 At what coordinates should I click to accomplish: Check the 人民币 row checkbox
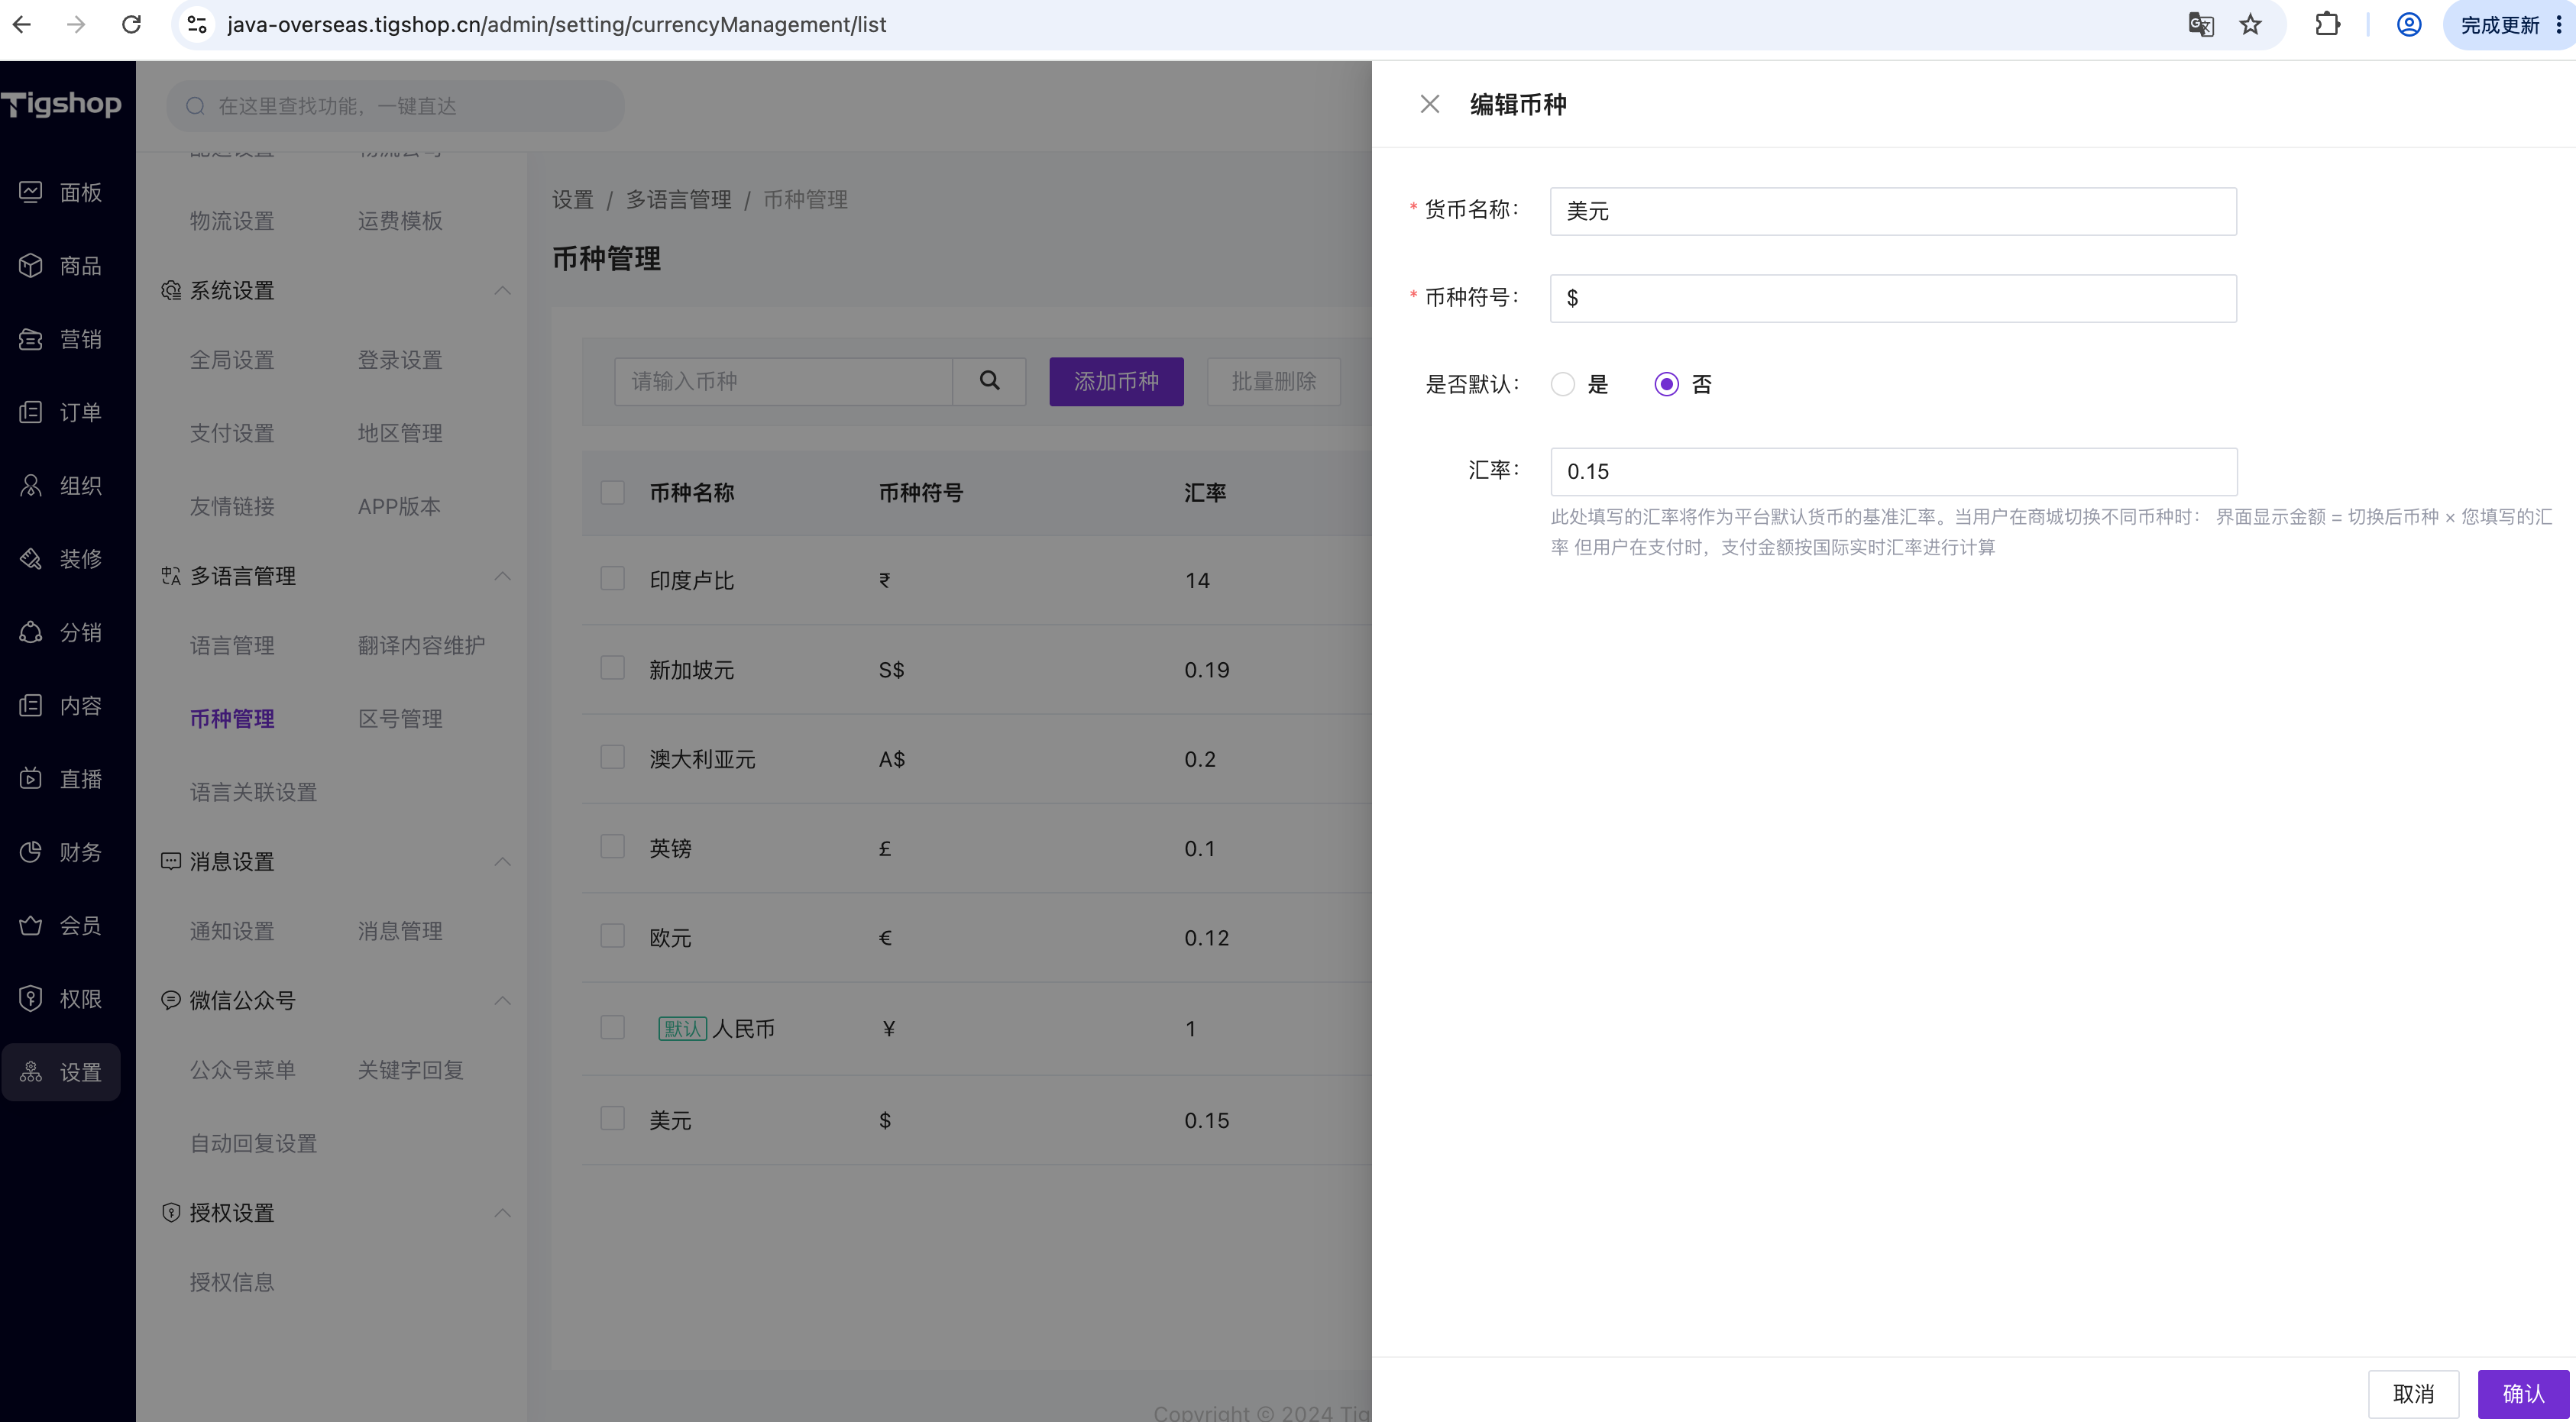click(x=613, y=1028)
